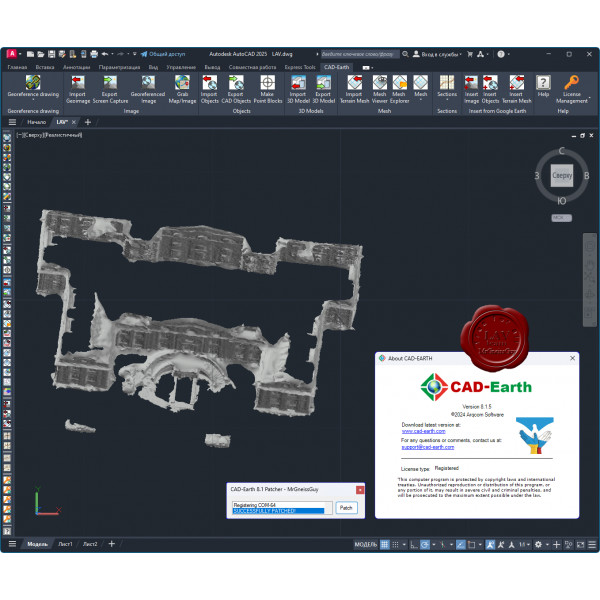The width and height of the screenshot is (600, 600).
Task: Click the Общий доступ share button
Action: coord(163,54)
